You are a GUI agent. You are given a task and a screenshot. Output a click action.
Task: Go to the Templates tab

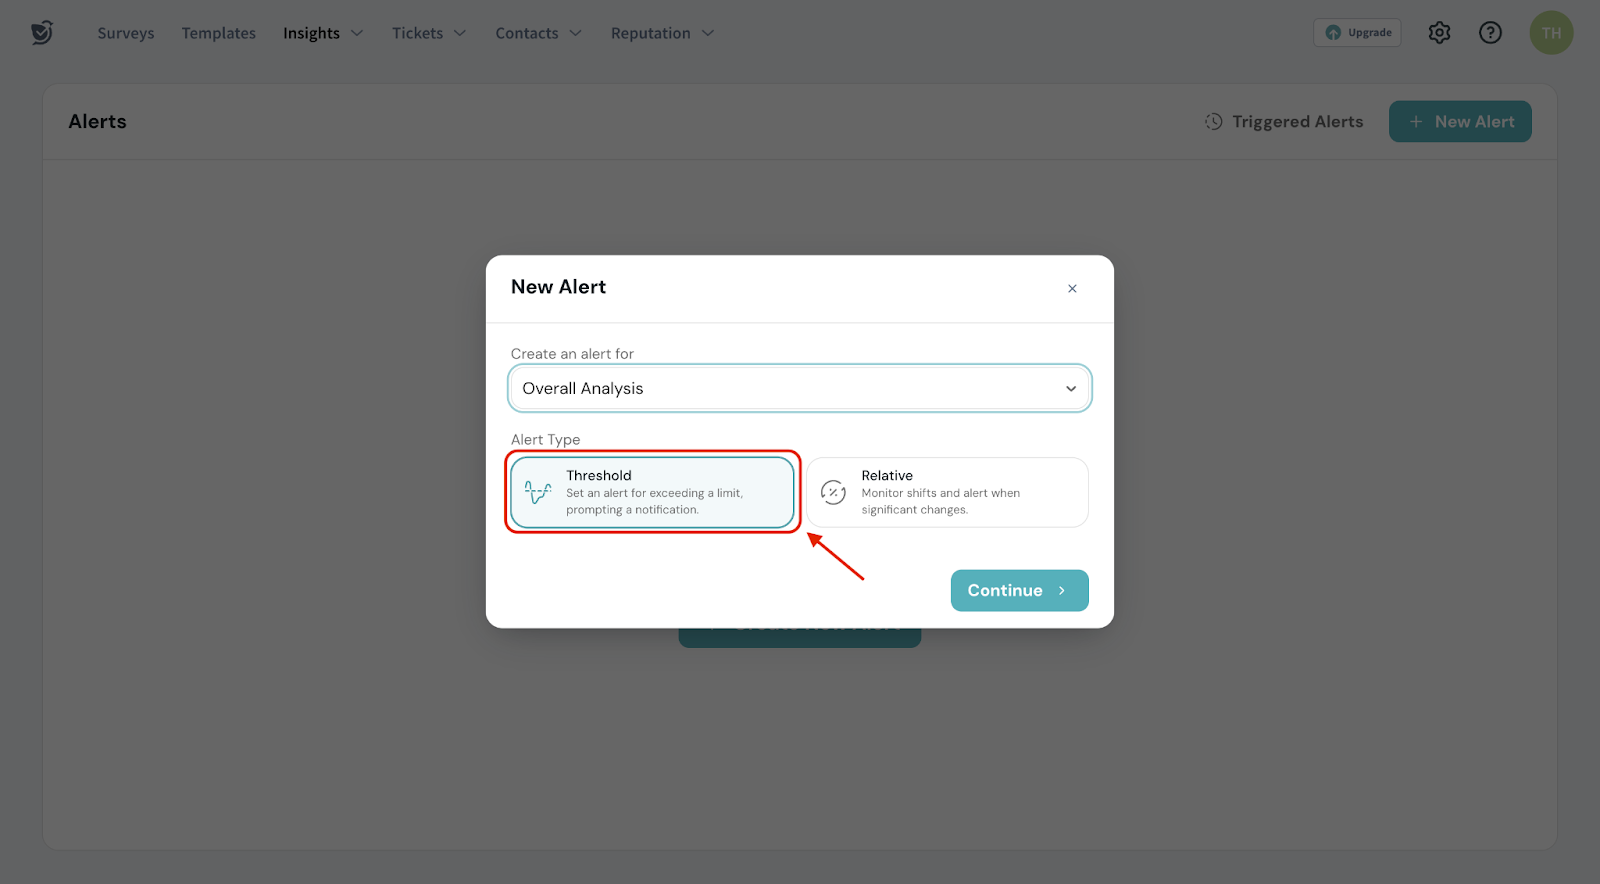point(219,33)
